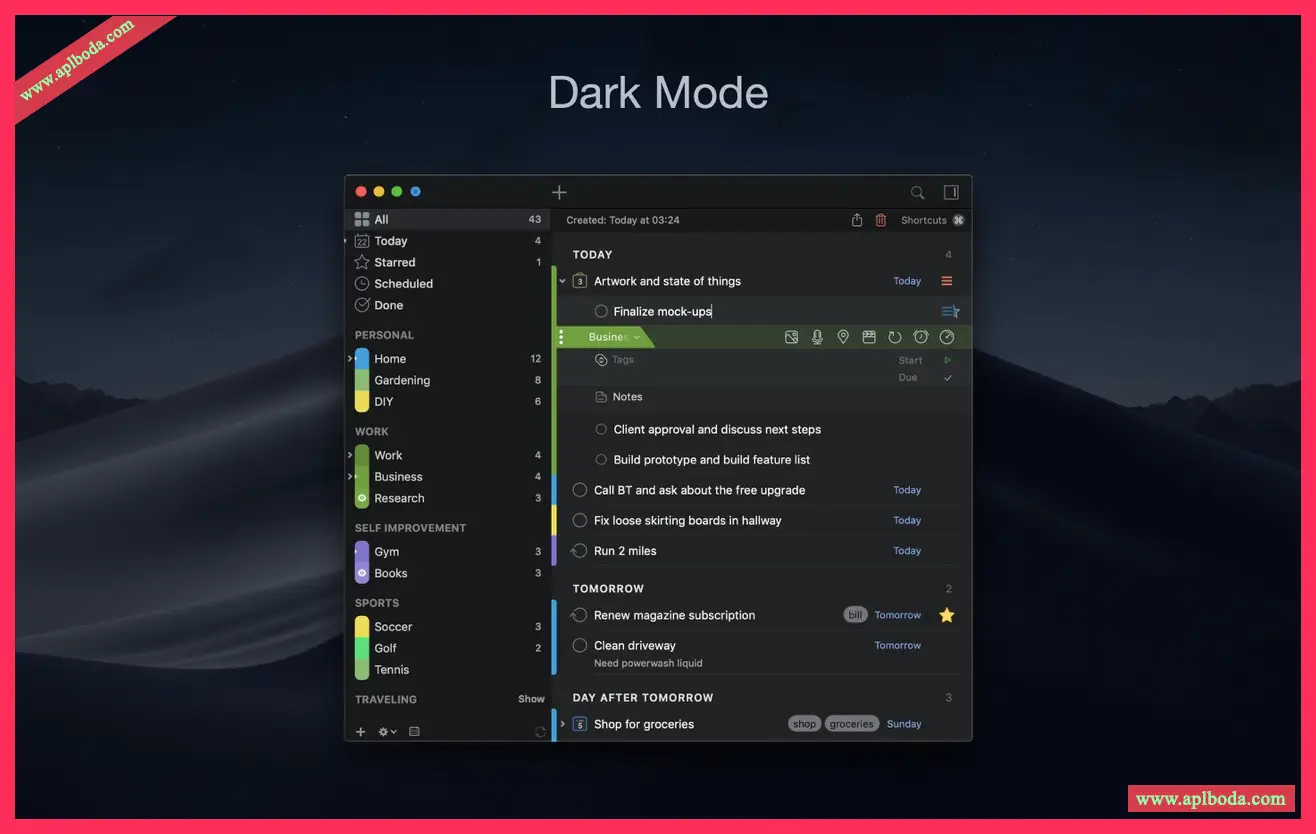Click the groceries tag on Shop for groceries
Image resolution: width=1316 pixels, height=834 pixels.
click(x=852, y=724)
